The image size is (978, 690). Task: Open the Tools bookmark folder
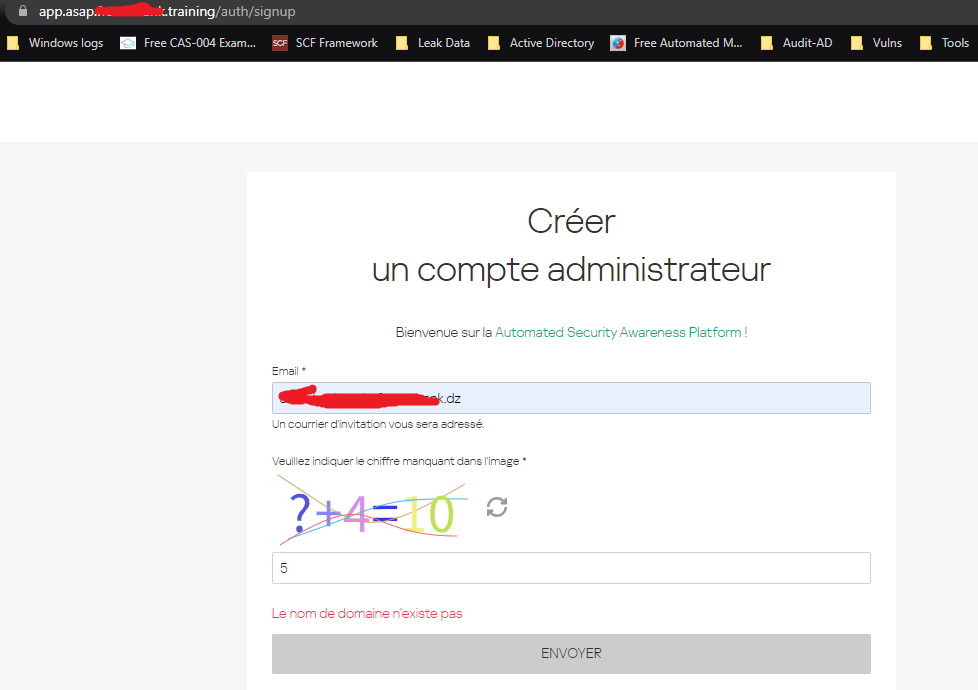pos(944,43)
